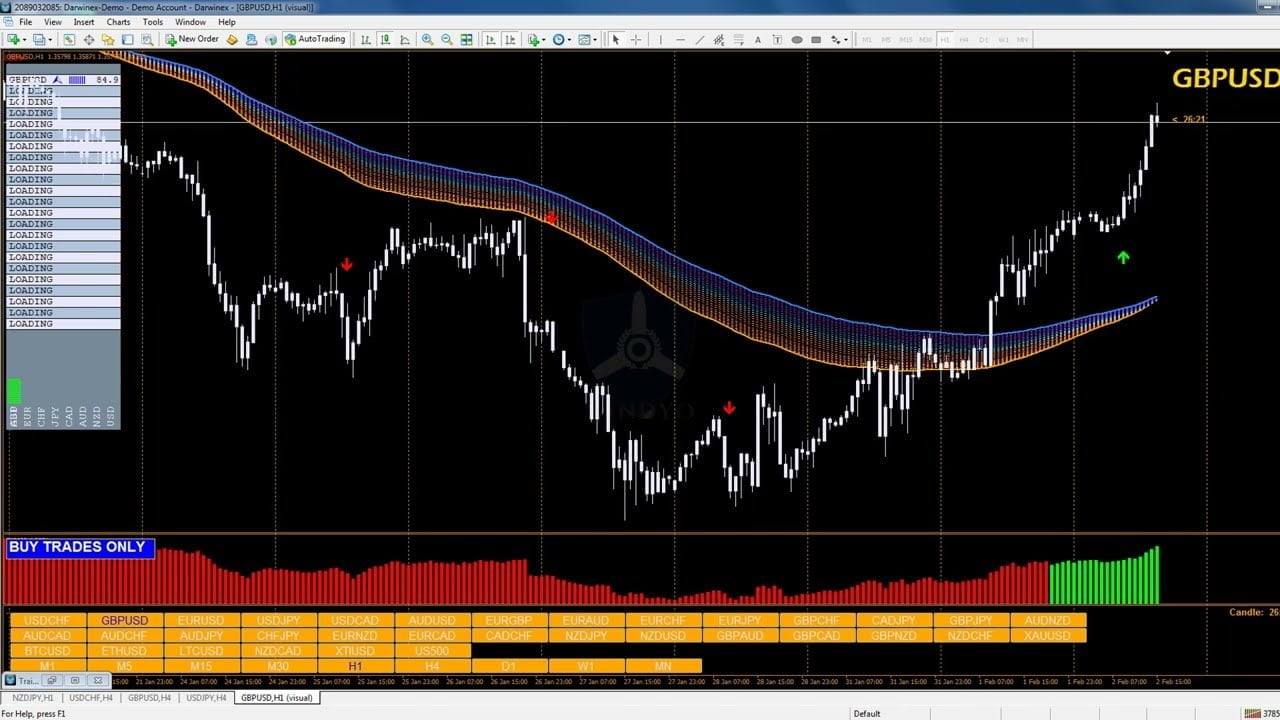Switch chart to bar chart mode
The width and height of the screenshot is (1280, 720).
[366, 39]
